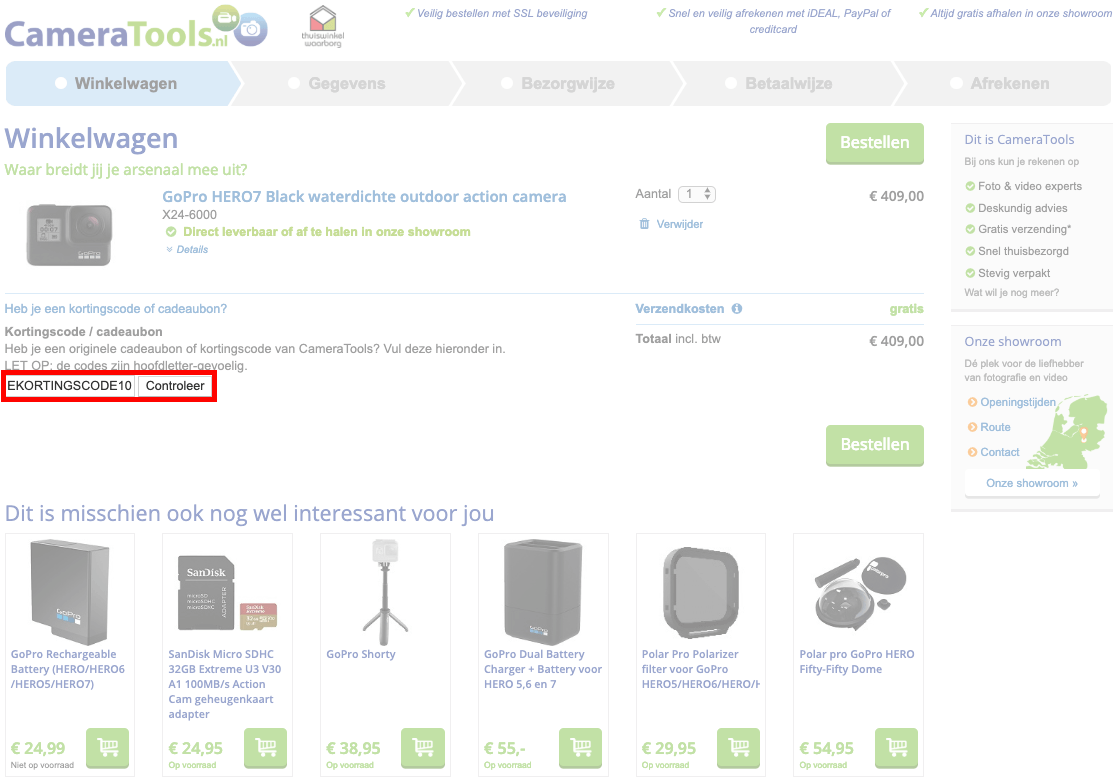
Task: Open the GoPro Rechargeable Battery product image
Action: pos(70,592)
